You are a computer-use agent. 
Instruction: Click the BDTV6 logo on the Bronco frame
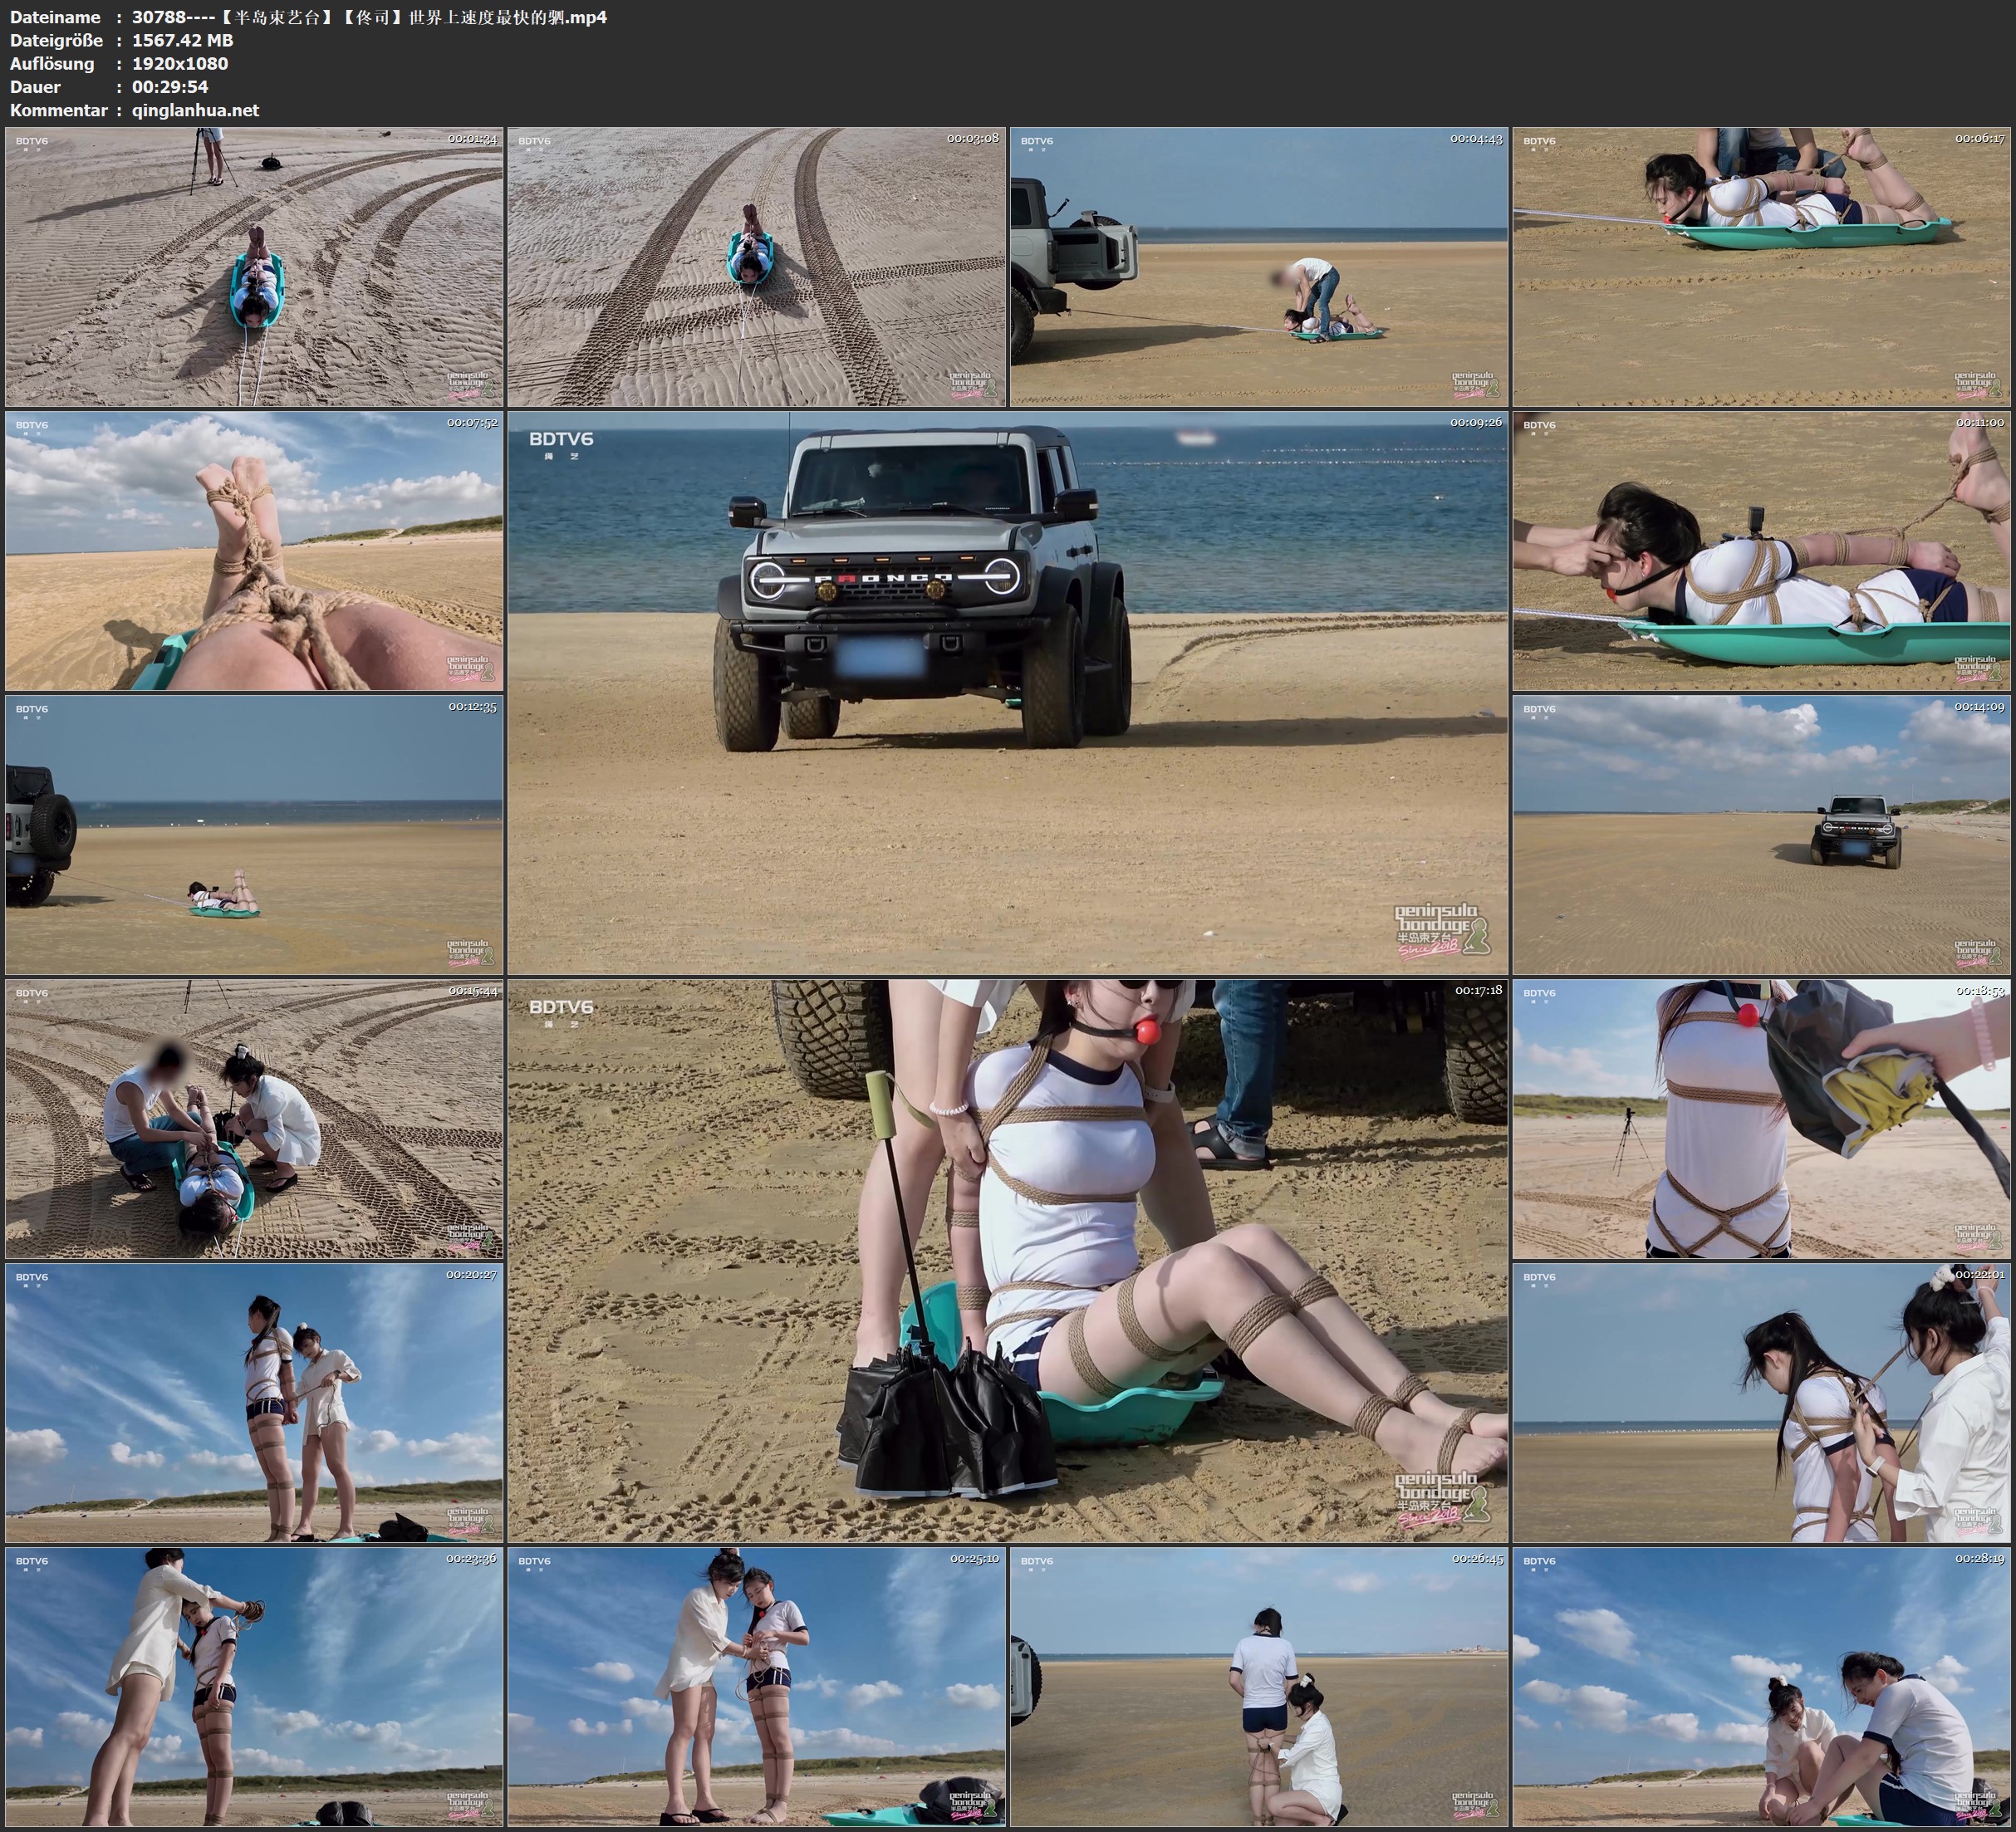tap(561, 440)
